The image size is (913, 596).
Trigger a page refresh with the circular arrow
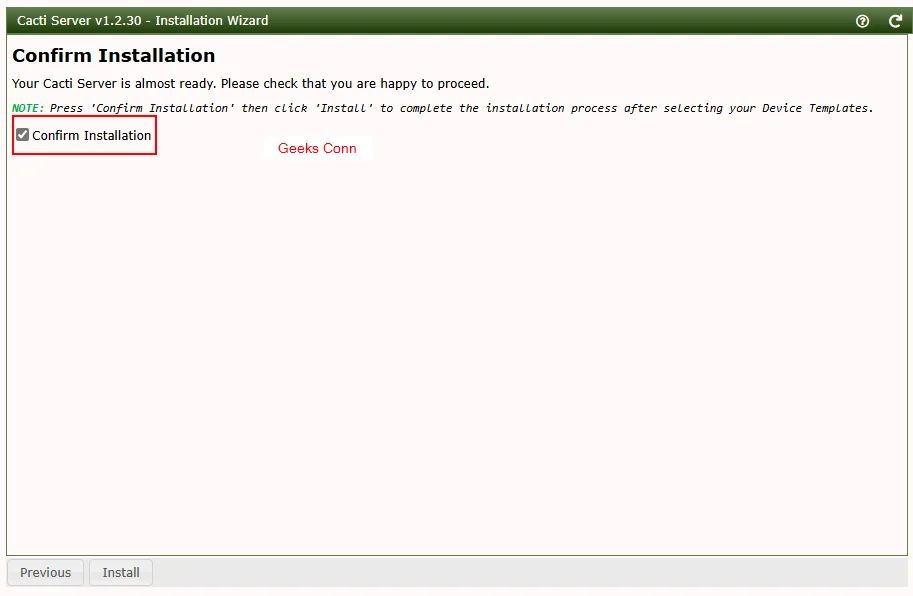895,20
